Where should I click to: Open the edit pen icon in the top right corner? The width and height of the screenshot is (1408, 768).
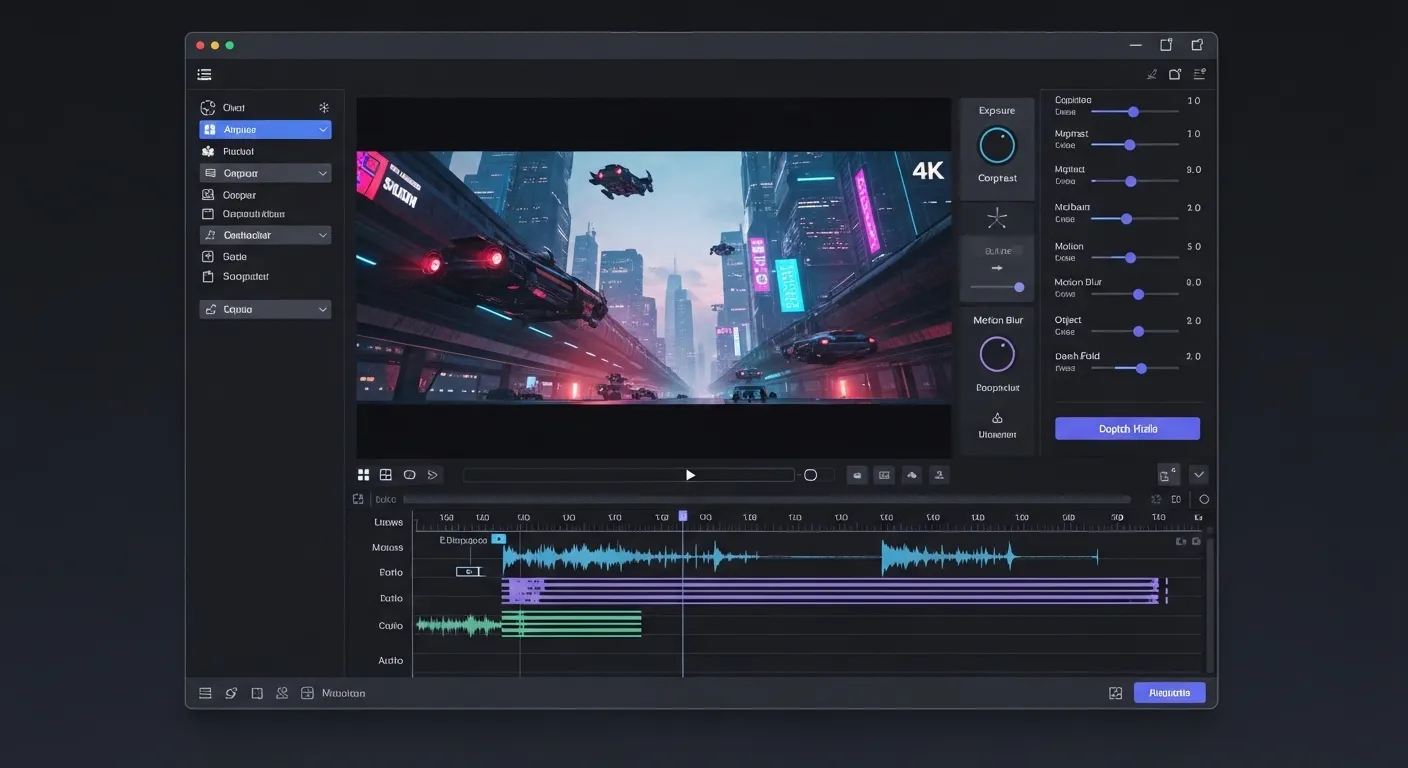click(x=1151, y=74)
